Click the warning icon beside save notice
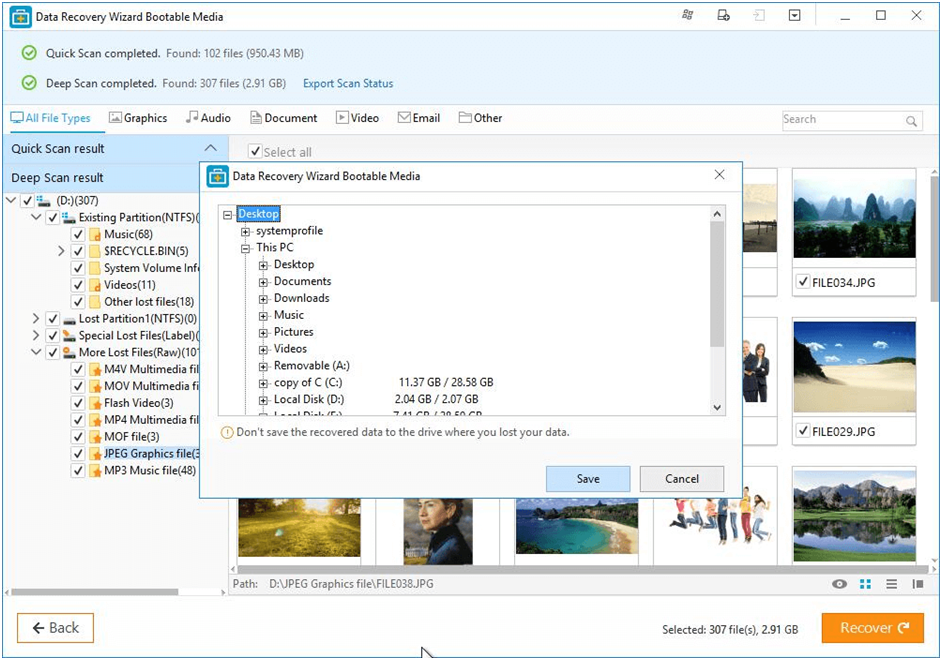Image resolution: width=942 pixels, height=660 pixels. [227, 432]
